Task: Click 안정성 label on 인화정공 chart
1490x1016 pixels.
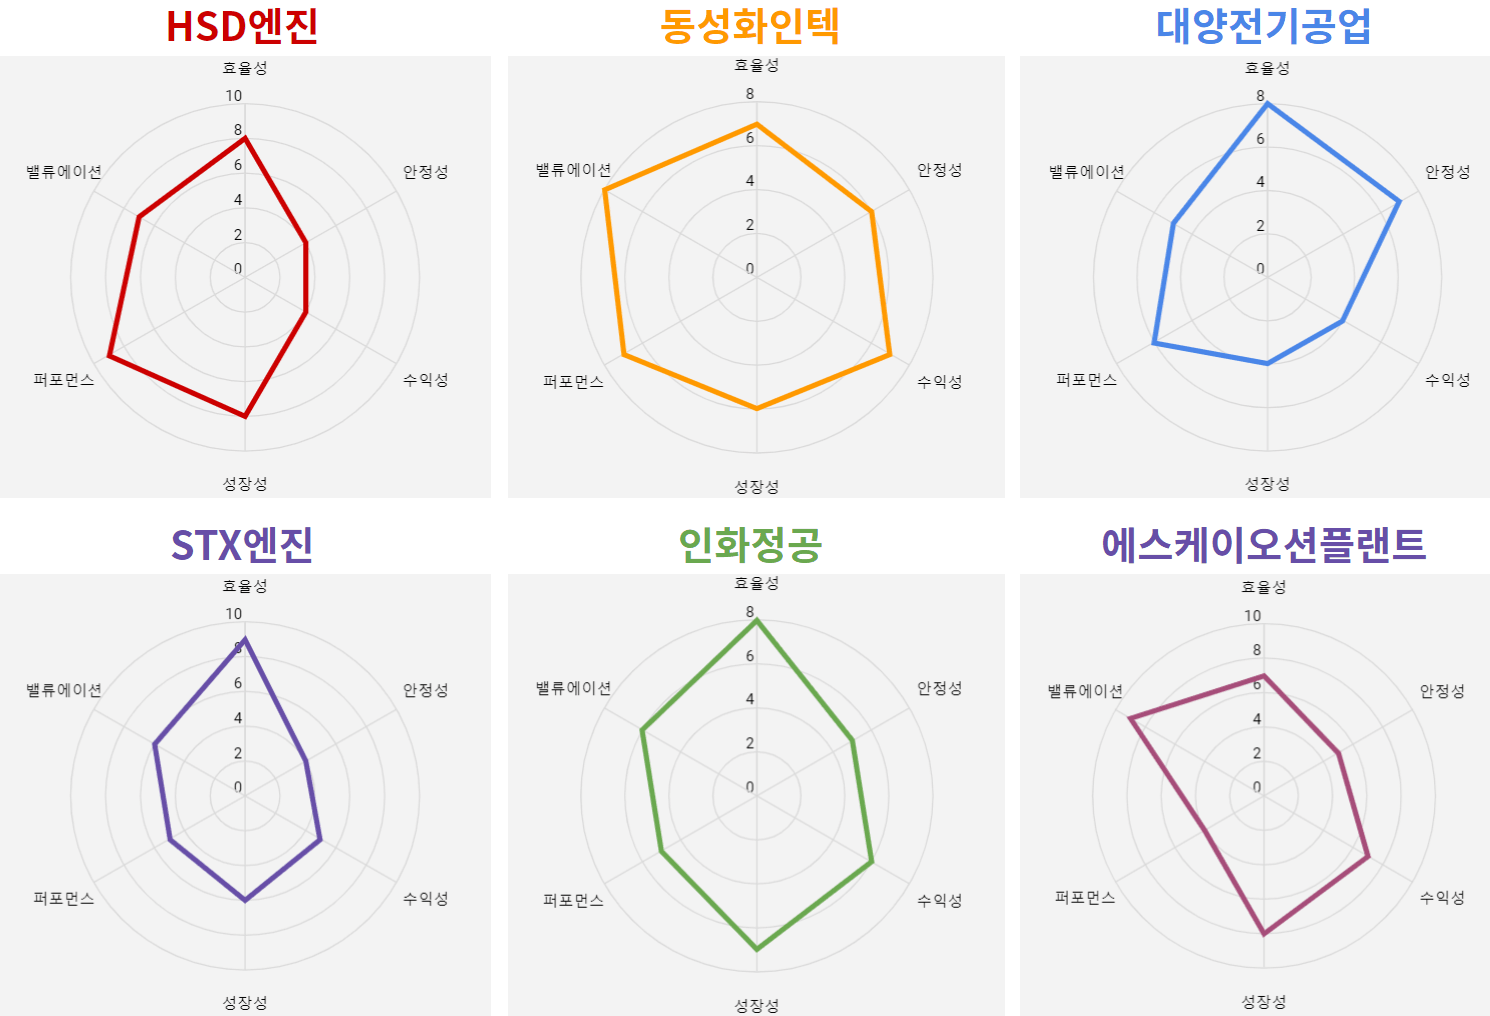Action: (939, 688)
